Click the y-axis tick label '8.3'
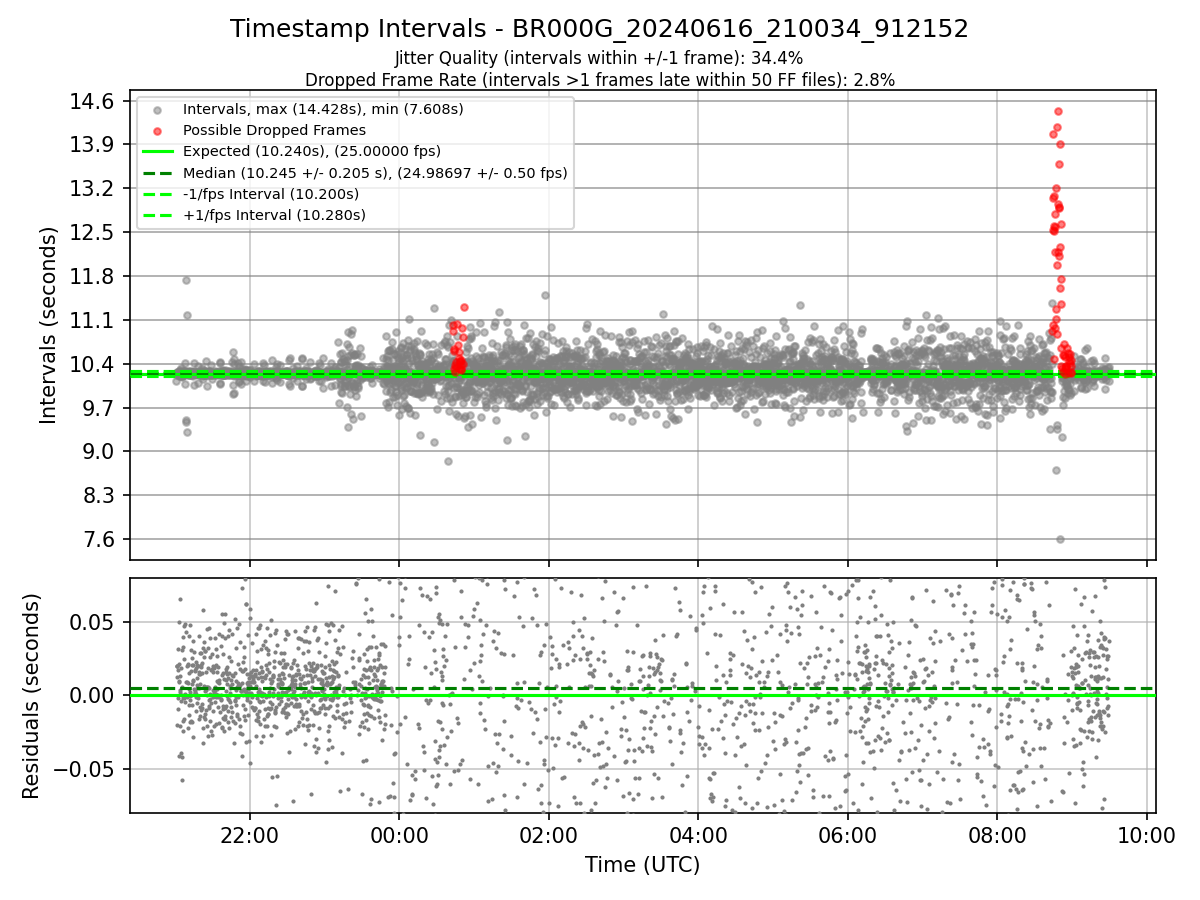Image resolution: width=1200 pixels, height=900 pixels. tap(98, 496)
